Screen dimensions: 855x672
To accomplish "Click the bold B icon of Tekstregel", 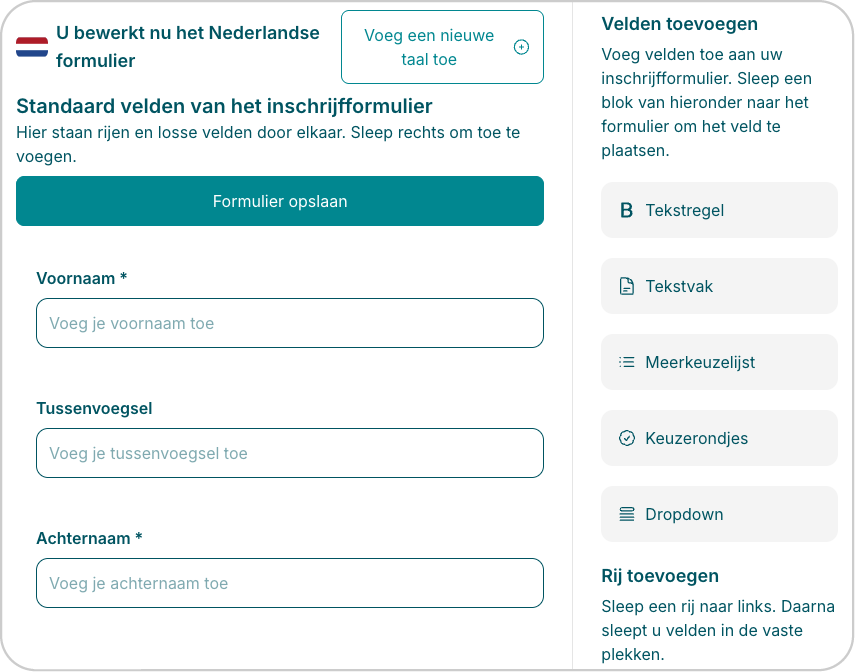I will click(627, 210).
